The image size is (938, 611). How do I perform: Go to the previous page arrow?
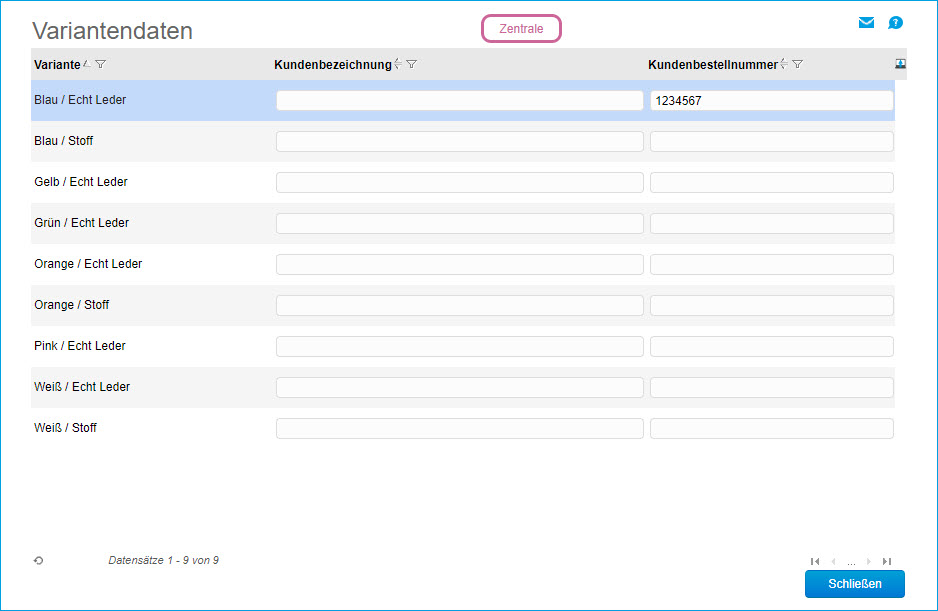(x=833, y=562)
